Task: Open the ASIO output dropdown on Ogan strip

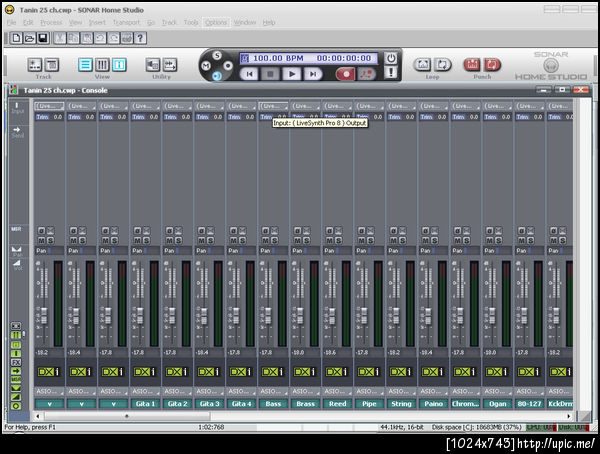Action: 497,391
